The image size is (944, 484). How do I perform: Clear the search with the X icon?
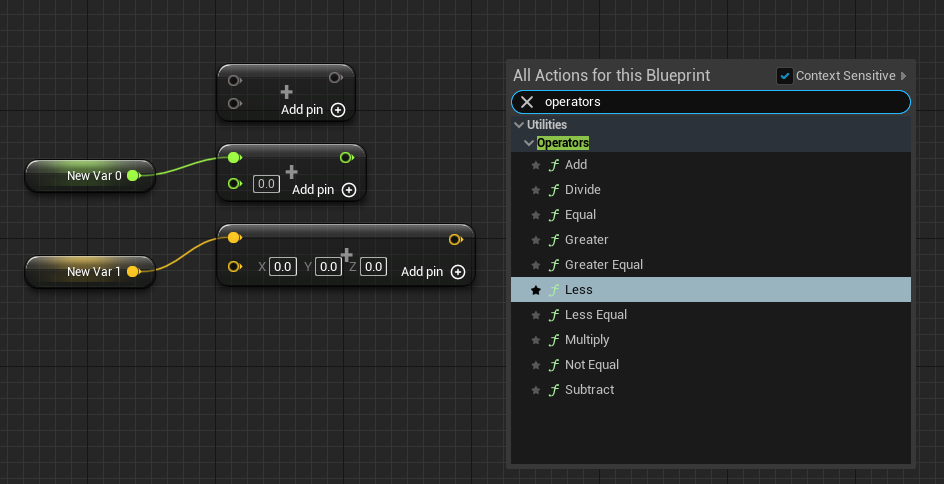pyautogui.click(x=527, y=102)
